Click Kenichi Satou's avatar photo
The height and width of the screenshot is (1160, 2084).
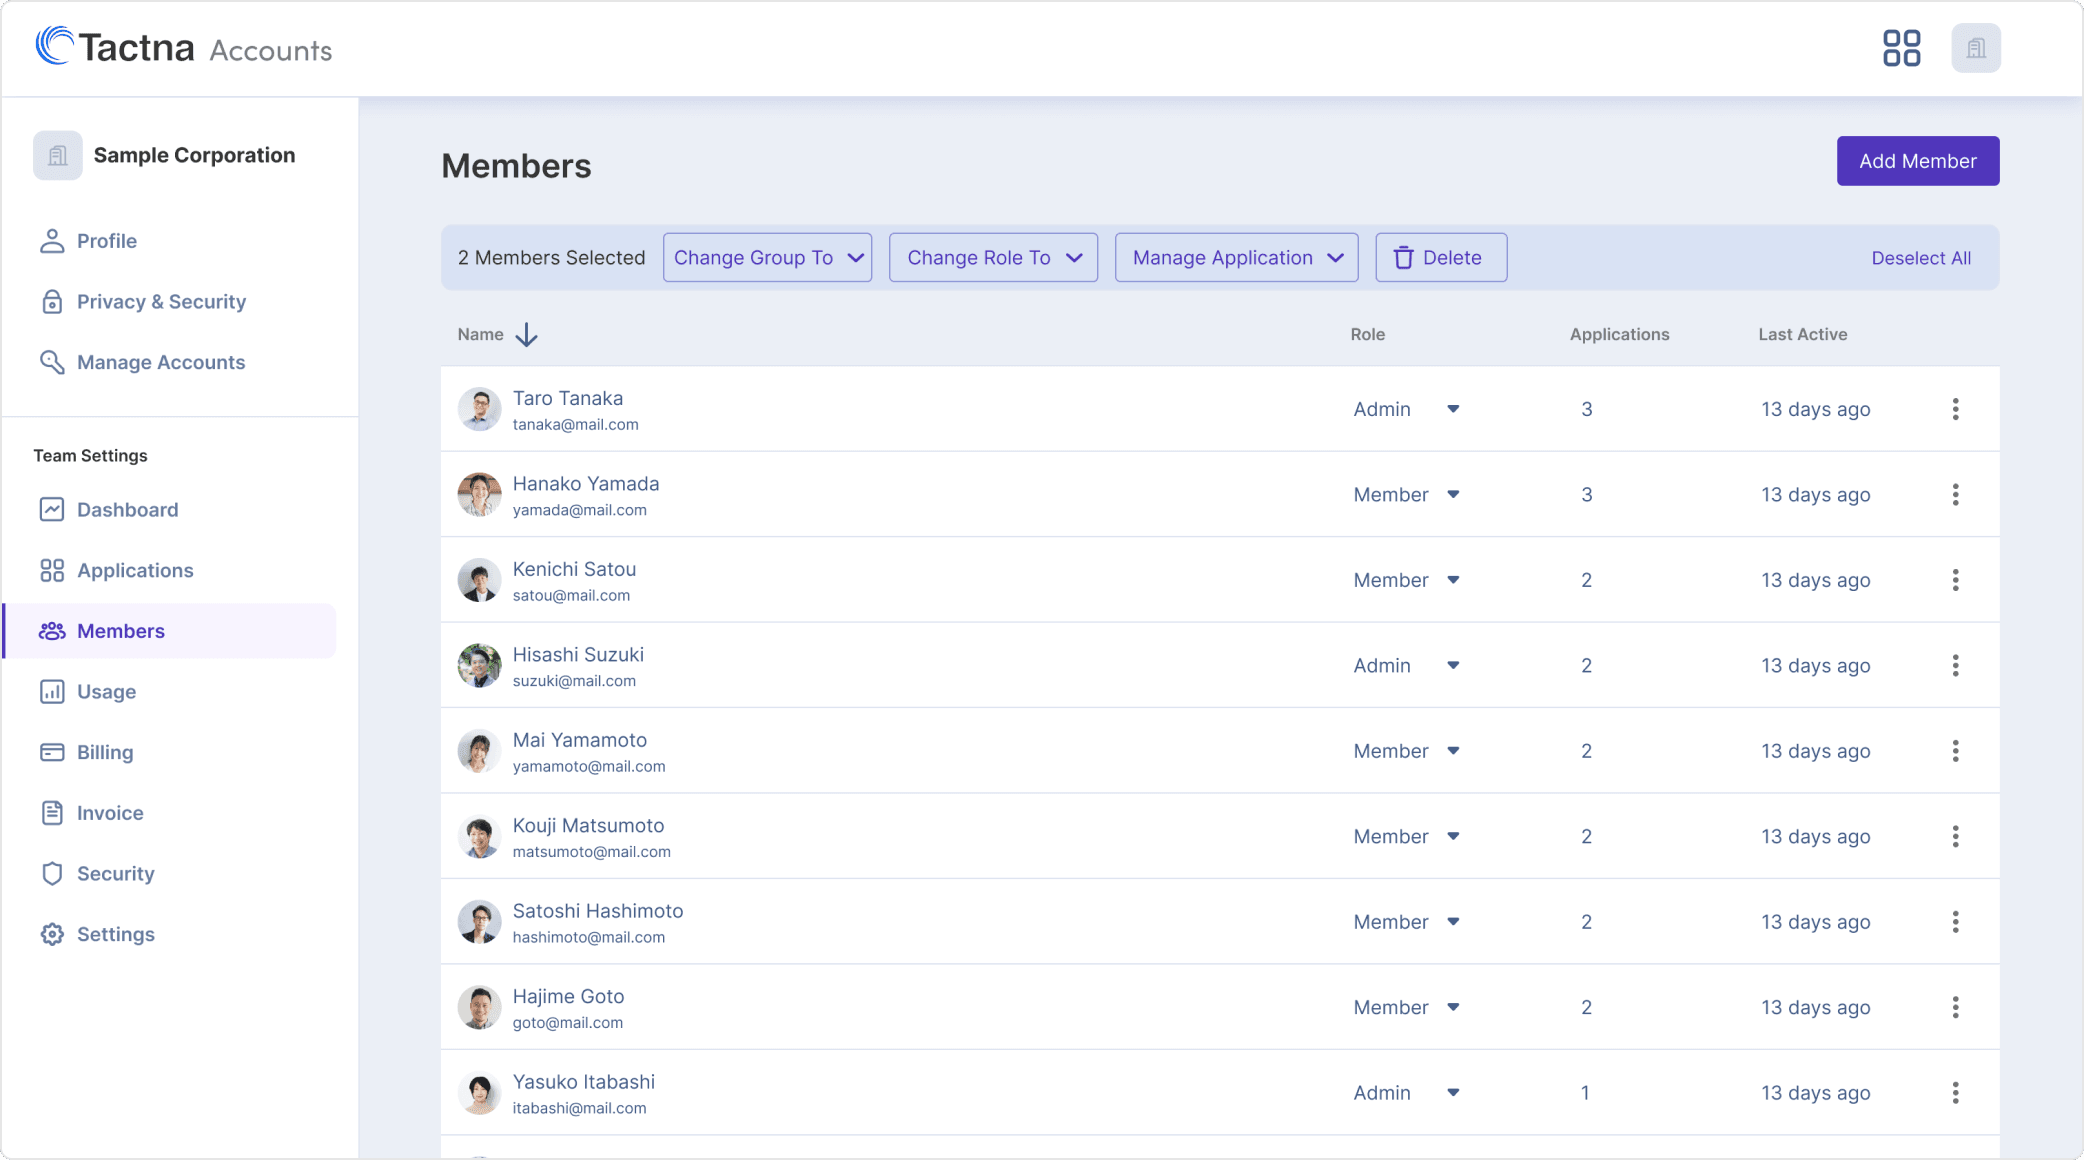pyautogui.click(x=479, y=580)
